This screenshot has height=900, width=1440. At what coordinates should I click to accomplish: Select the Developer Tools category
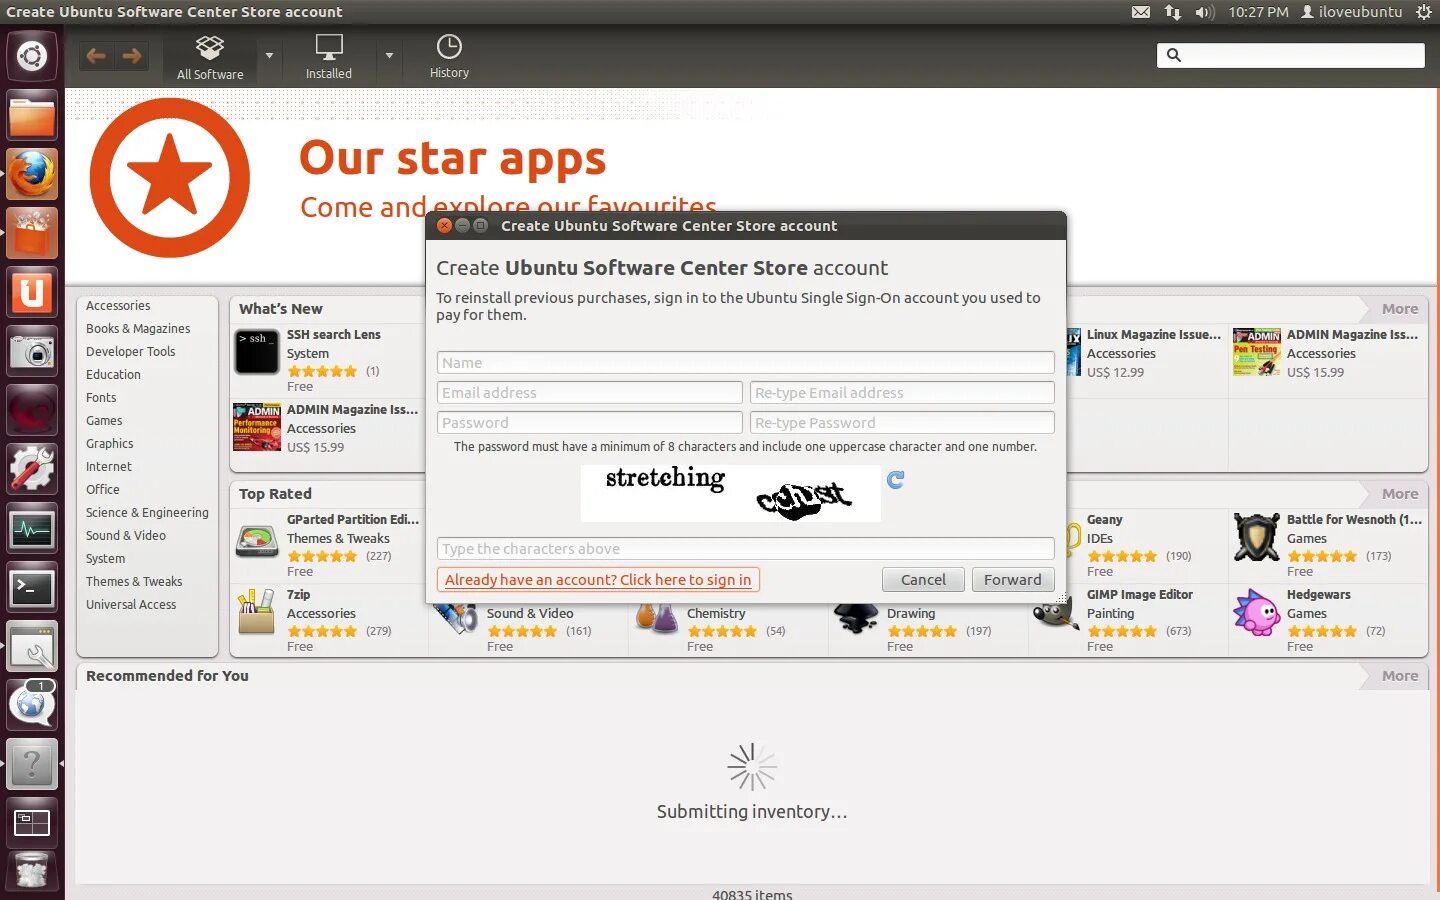click(130, 352)
